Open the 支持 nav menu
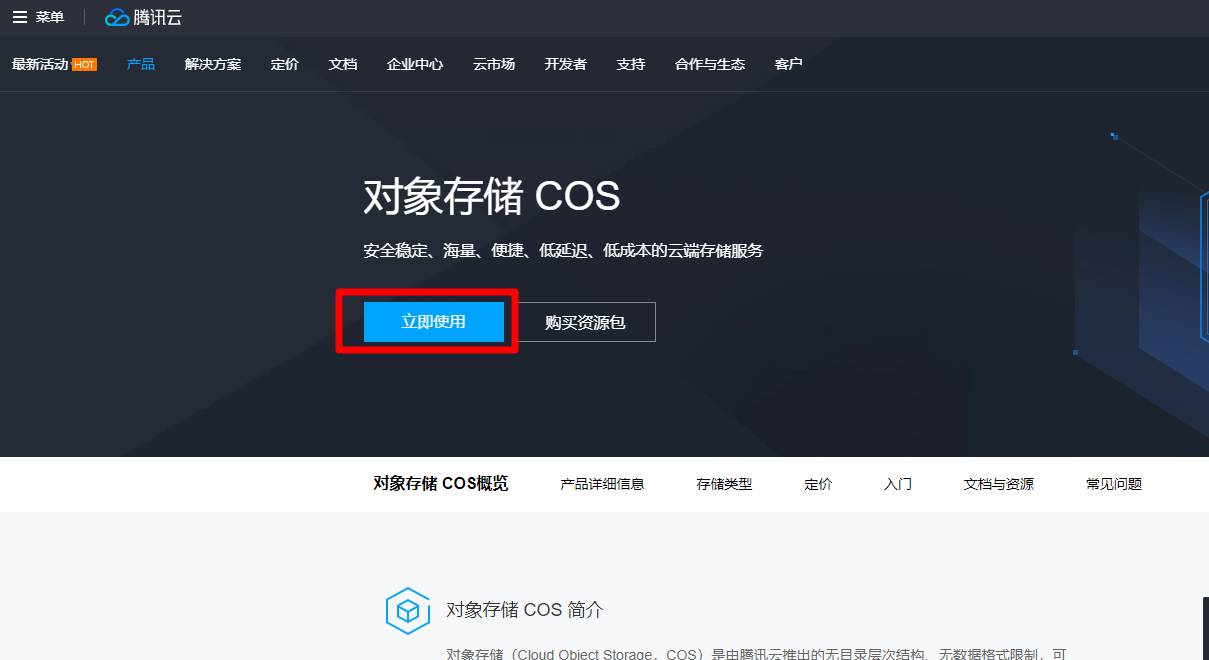1209x660 pixels. (631, 64)
